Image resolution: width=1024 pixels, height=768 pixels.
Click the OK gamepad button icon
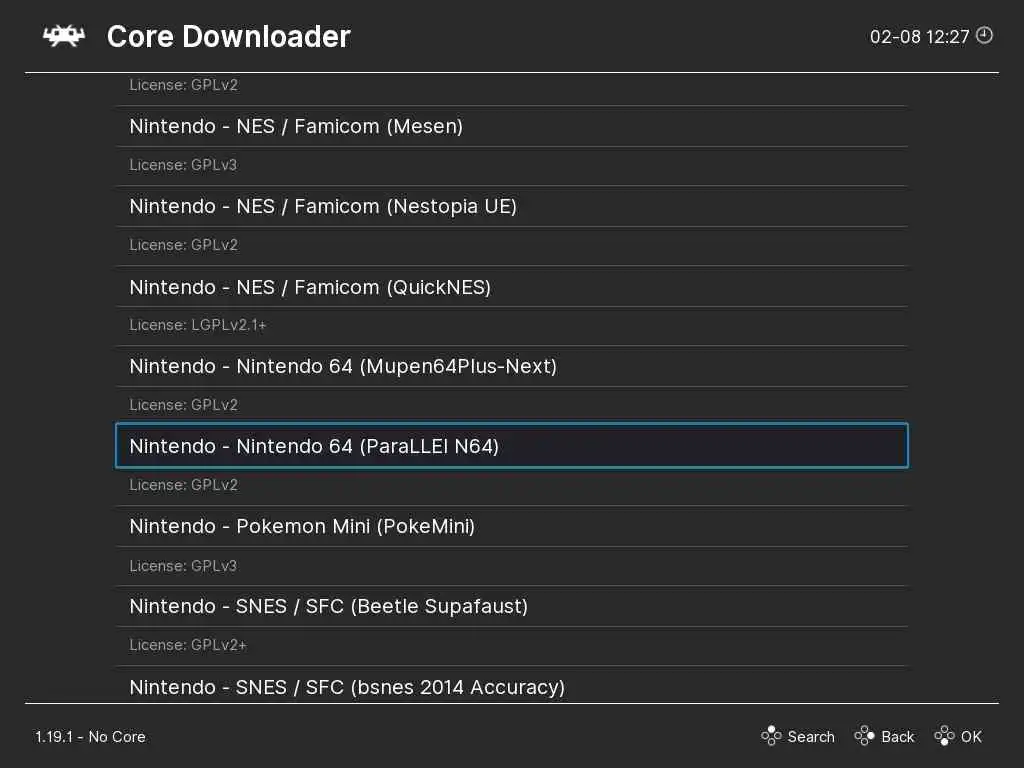pos(945,737)
